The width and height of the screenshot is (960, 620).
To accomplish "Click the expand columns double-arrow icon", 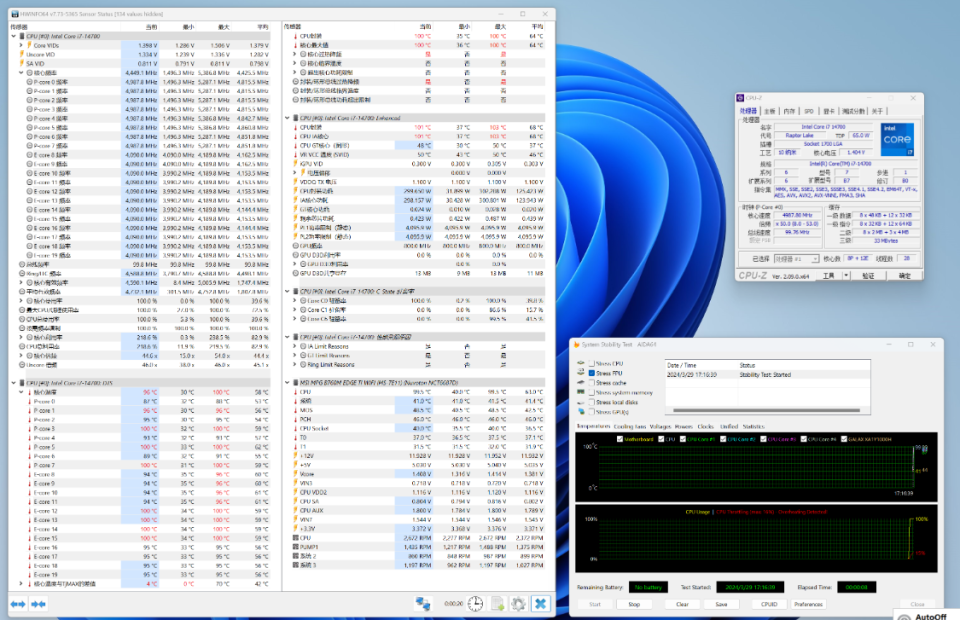I will coord(18,604).
